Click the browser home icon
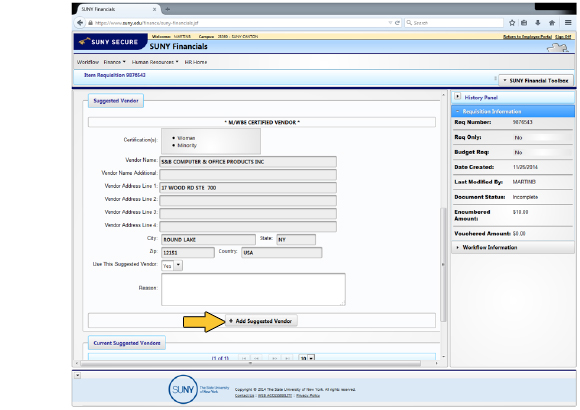Image resolution: width=580 pixels, height=410 pixels. coord(552,23)
